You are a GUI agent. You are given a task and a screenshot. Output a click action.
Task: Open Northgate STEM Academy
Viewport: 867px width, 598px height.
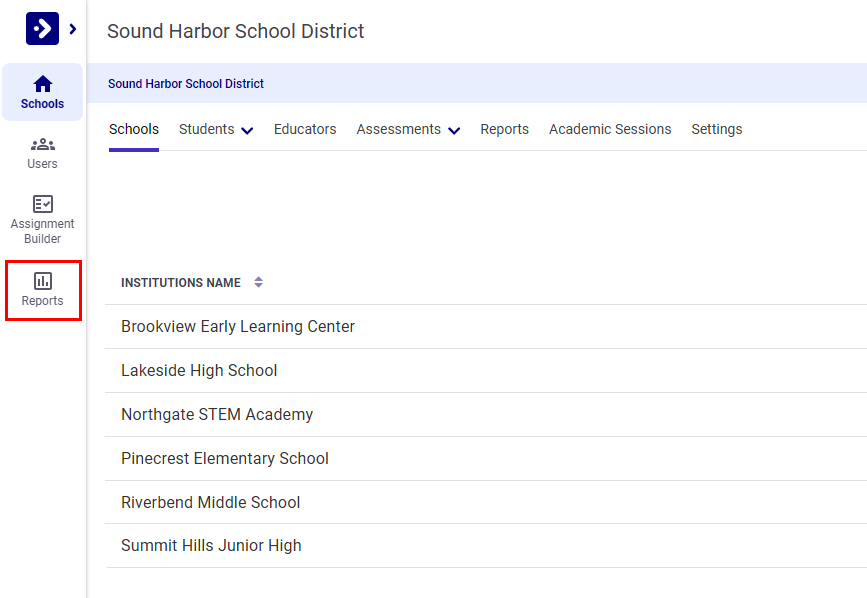tap(216, 414)
